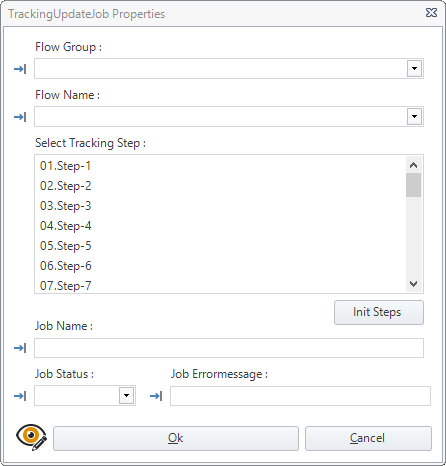446x466 pixels.
Task: Confirm with the Ok button
Action: (x=176, y=438)
